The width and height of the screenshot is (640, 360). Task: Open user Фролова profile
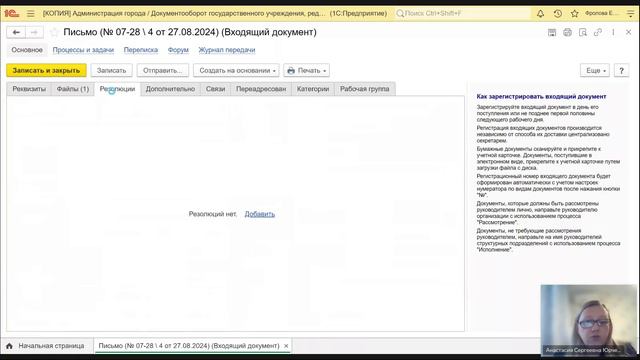[601, 13]
